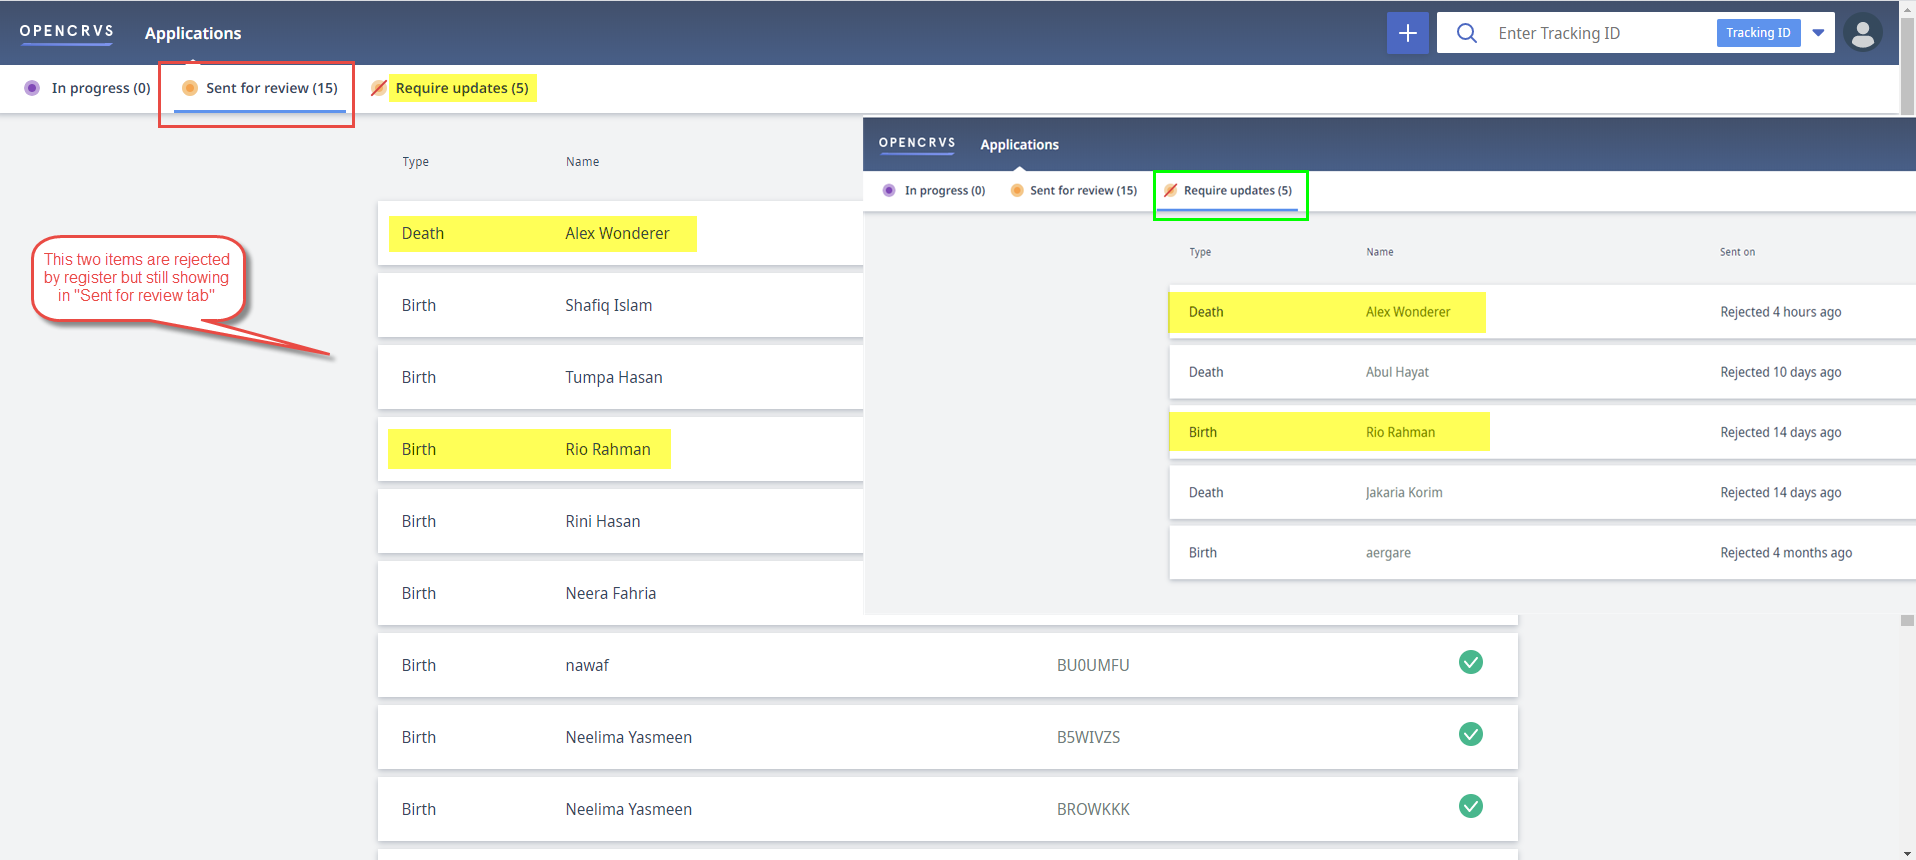Click the orange review status icon in the overlay window
The image size is (1916, 860).
click(1017, 190)
